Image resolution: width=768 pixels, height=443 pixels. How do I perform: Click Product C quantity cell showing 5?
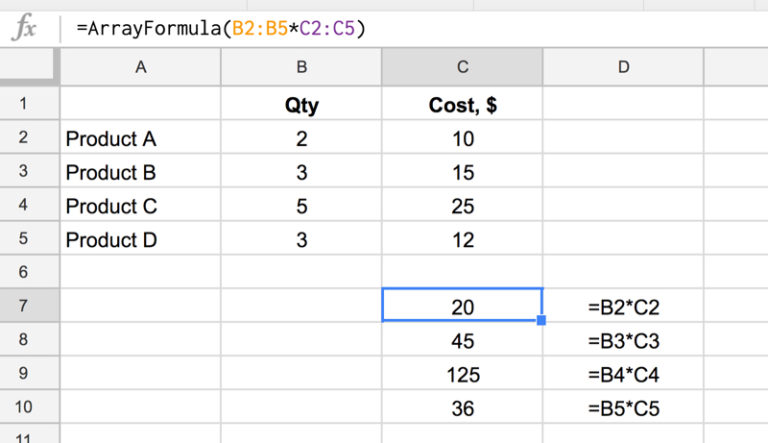(301, 206)
